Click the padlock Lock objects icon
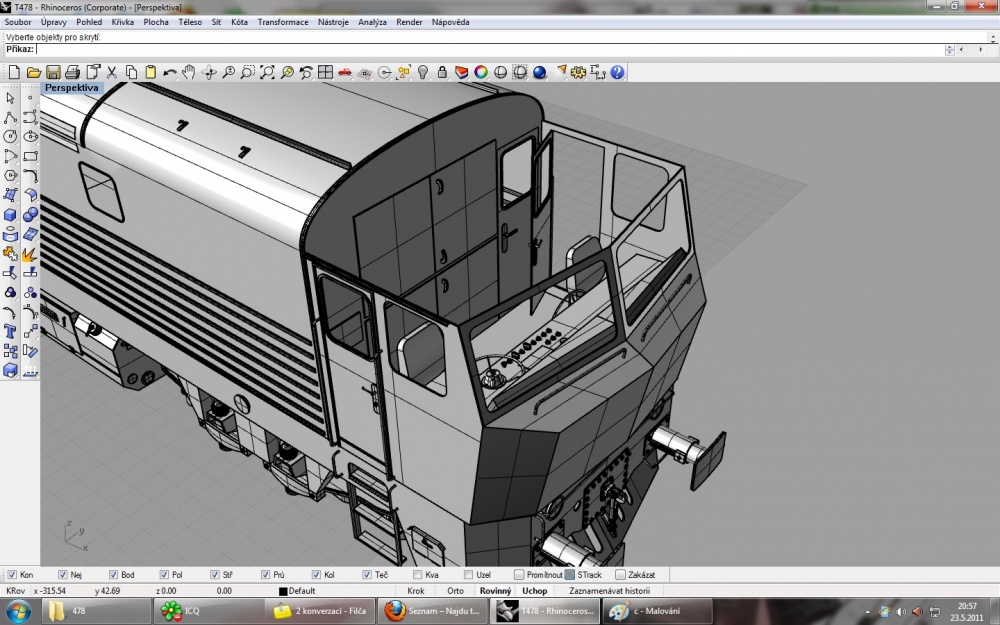 [x=442, y=72]
